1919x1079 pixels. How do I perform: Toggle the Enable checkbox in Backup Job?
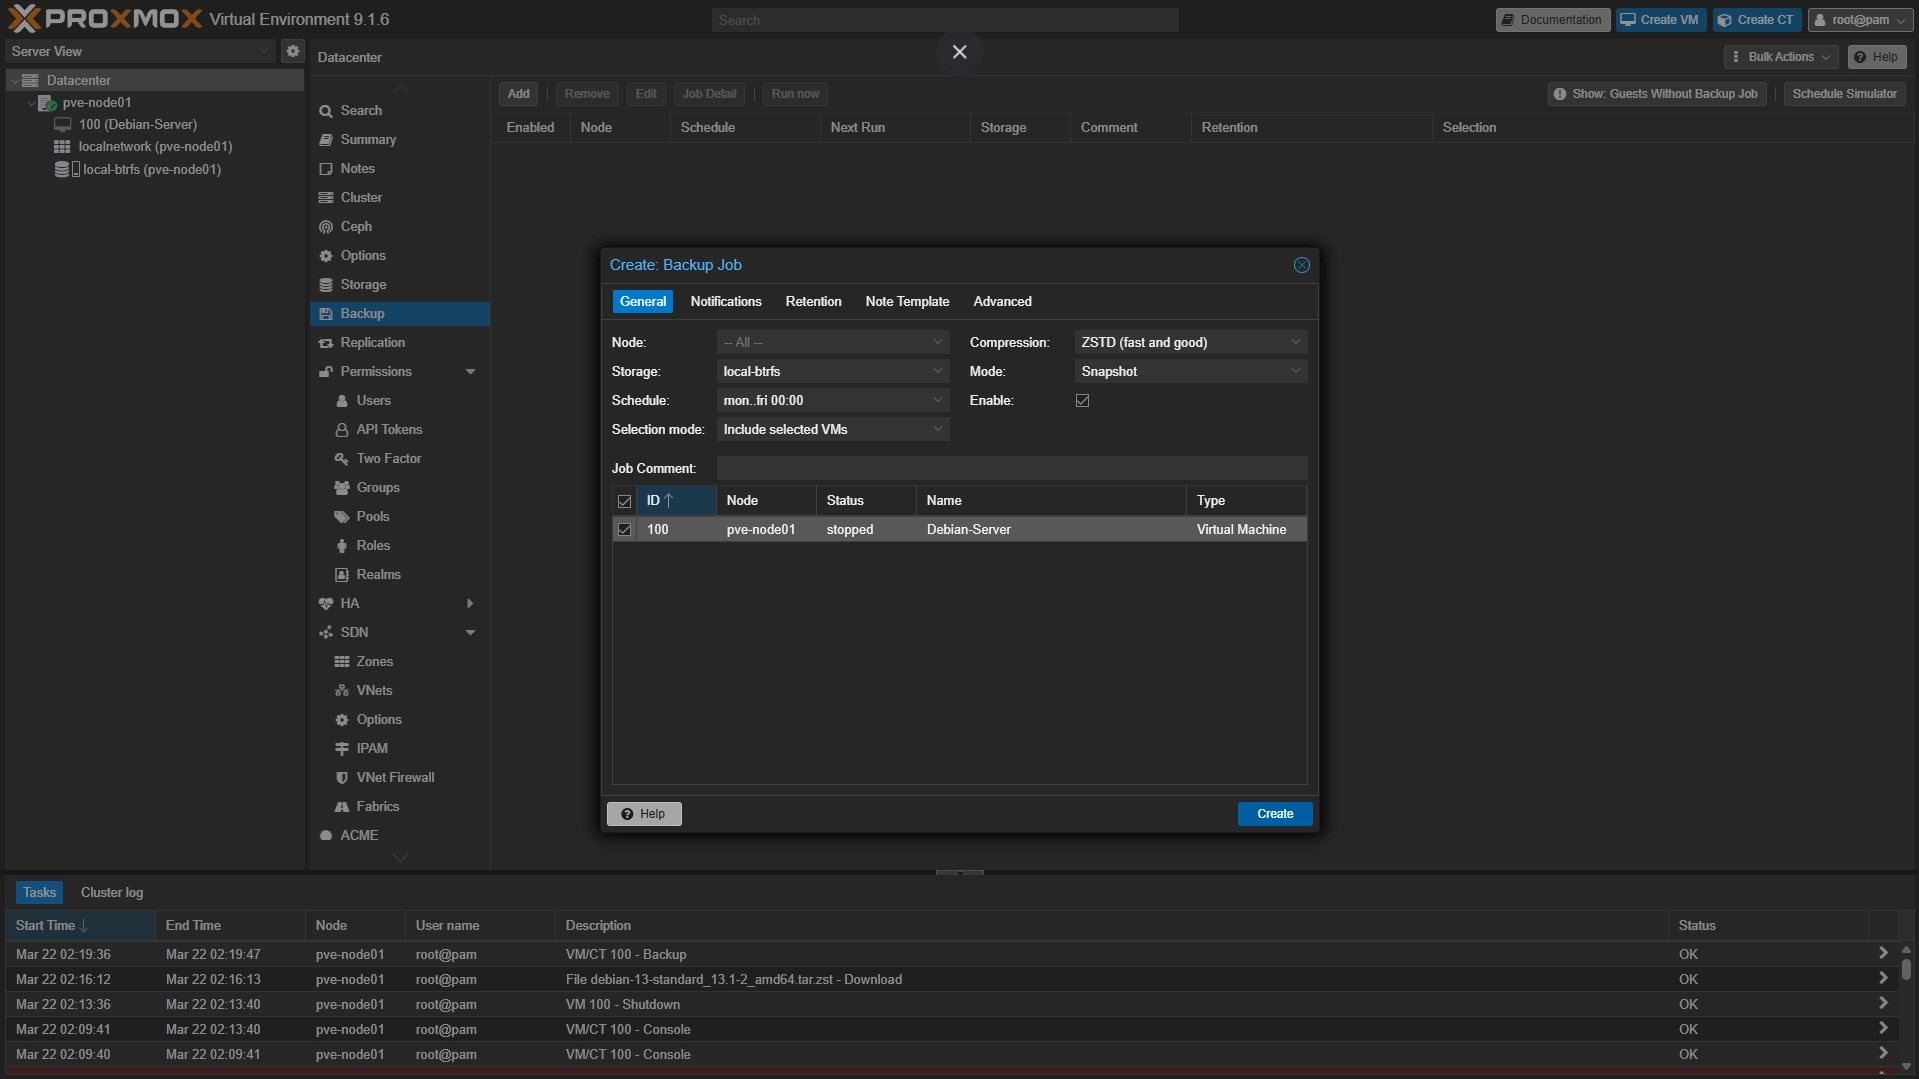[x=1082, y=401]
